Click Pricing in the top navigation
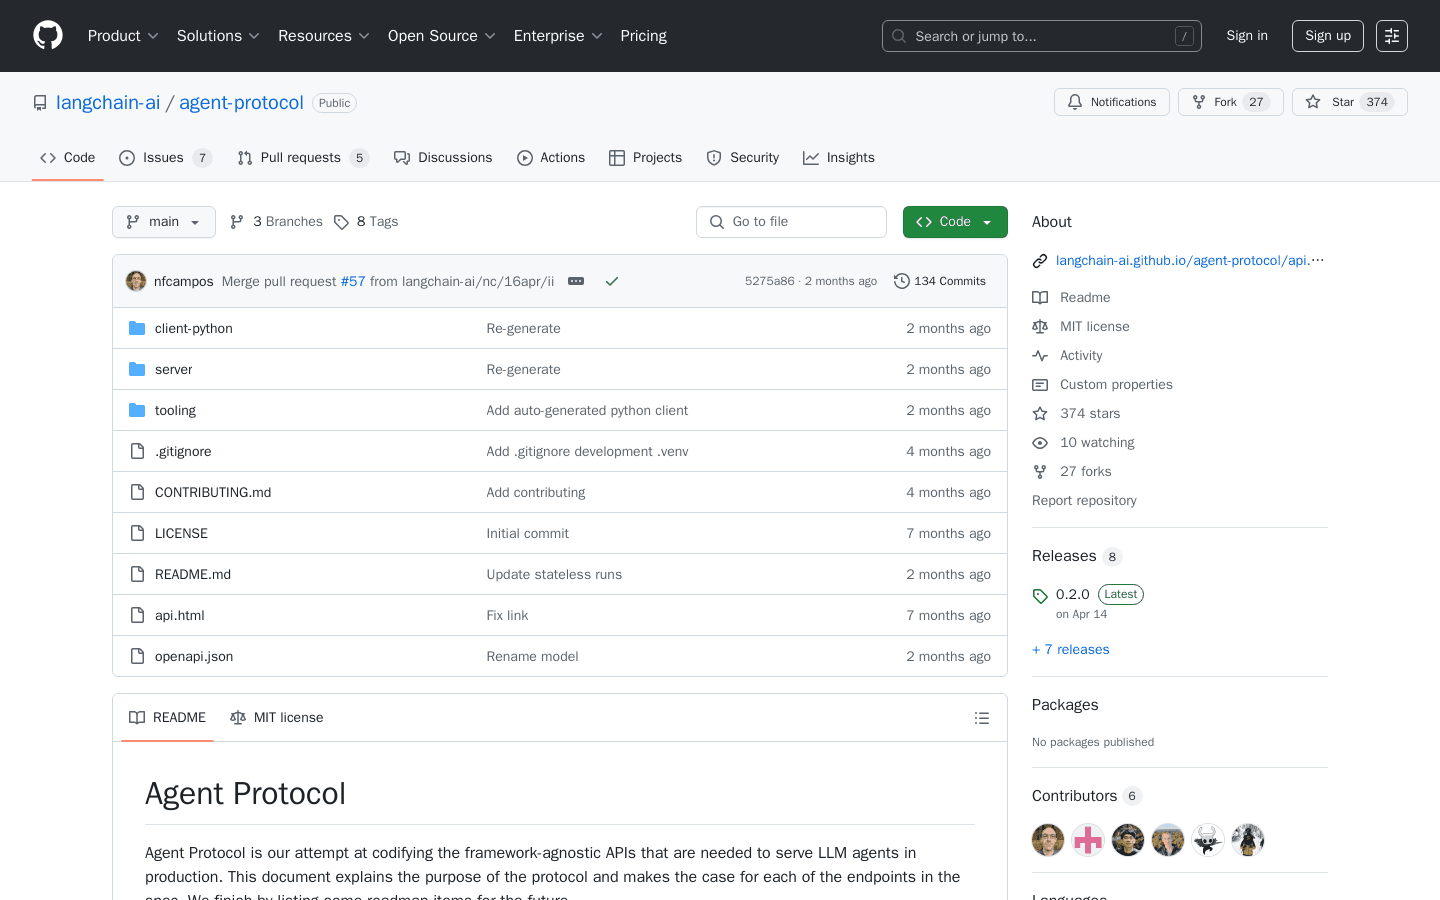The image size is (1440, 900). 643,35
